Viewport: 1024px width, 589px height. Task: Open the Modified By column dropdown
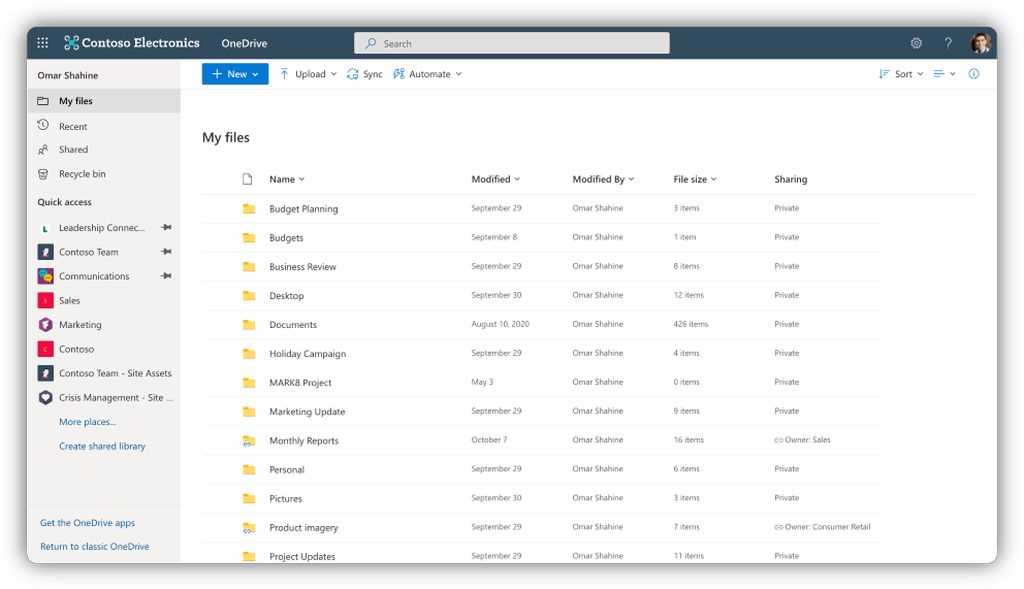[603, 179]
